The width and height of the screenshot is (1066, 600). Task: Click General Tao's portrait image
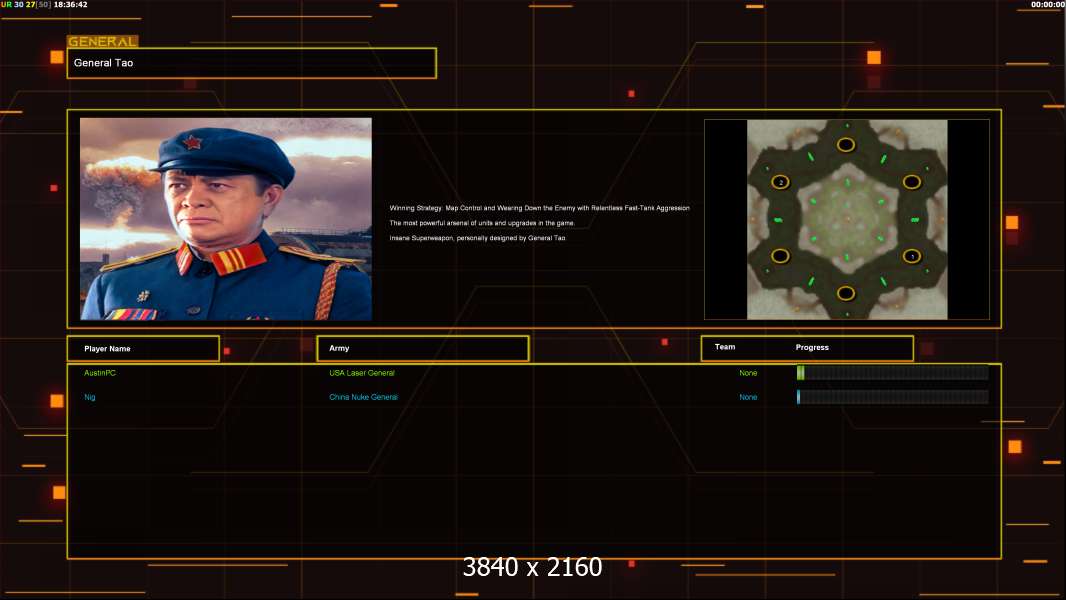click(226, 219)
